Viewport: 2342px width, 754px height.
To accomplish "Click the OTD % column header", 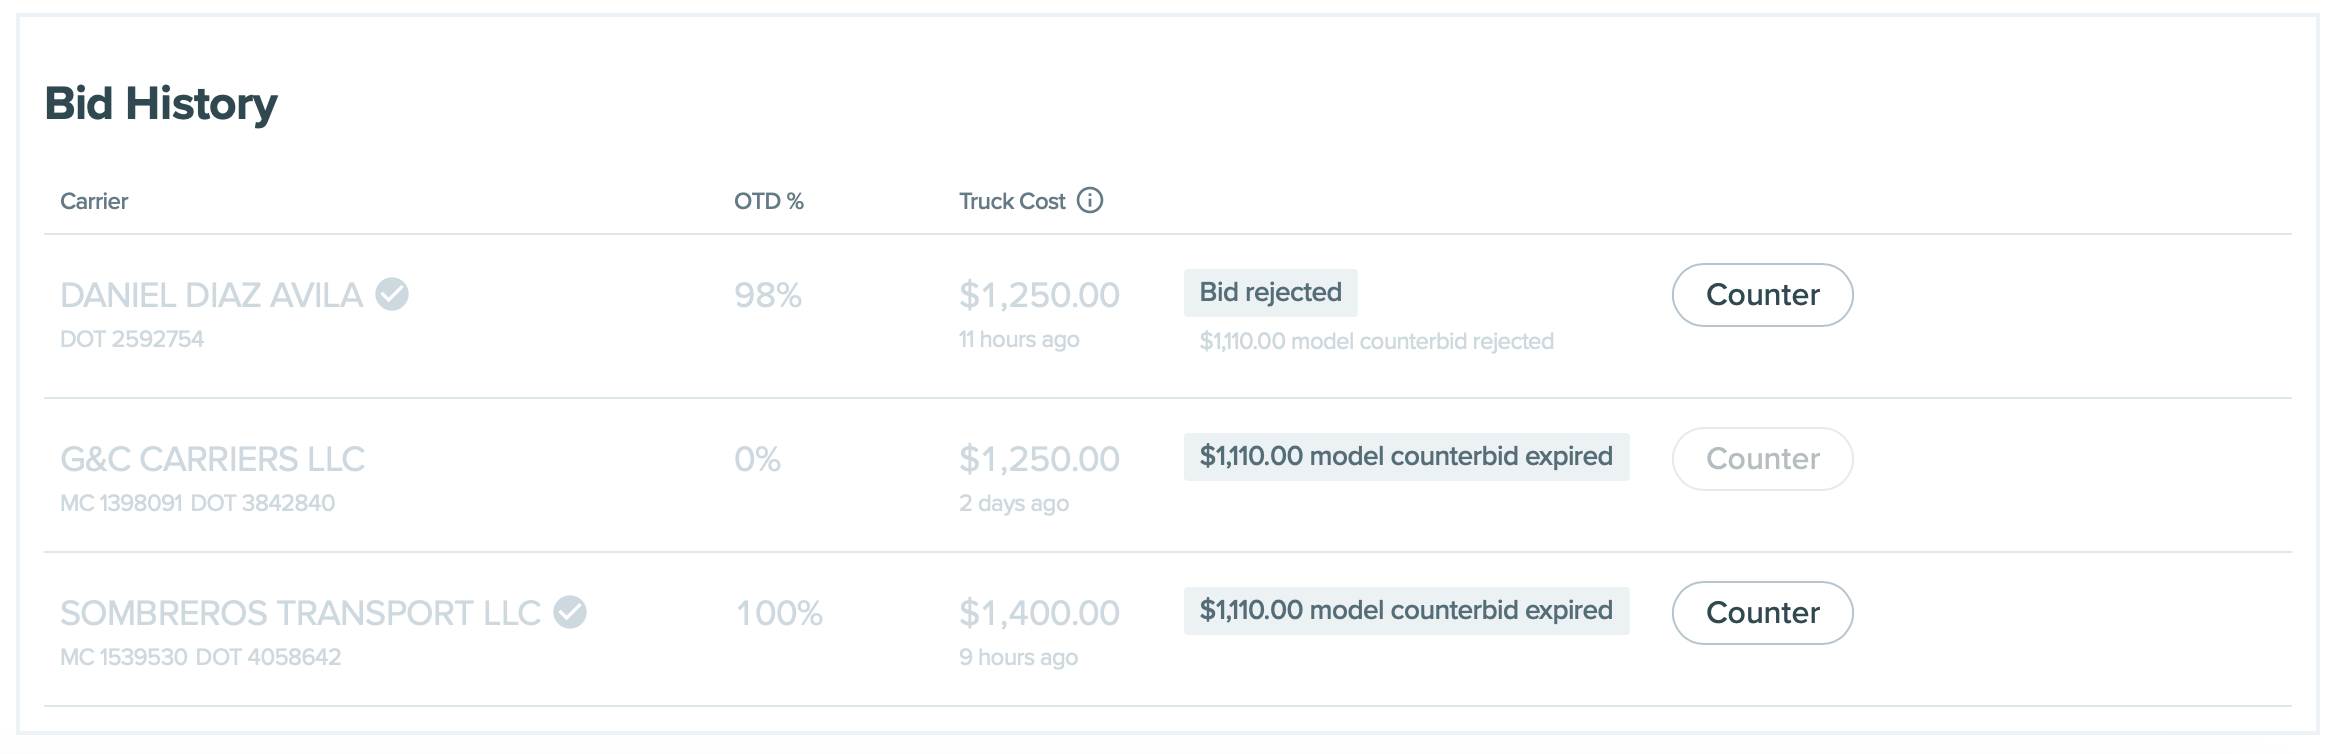I will click(768, 202).
